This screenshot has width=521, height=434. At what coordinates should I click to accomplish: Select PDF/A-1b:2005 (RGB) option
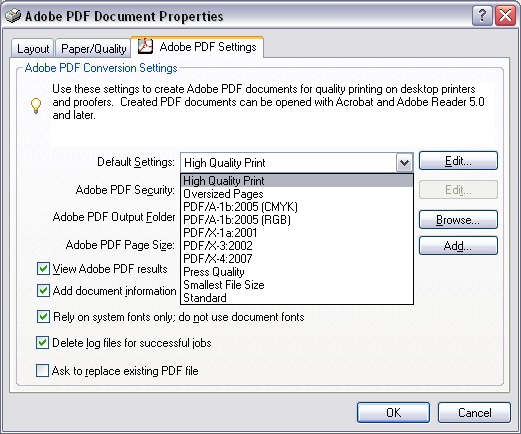click(297, 220)
